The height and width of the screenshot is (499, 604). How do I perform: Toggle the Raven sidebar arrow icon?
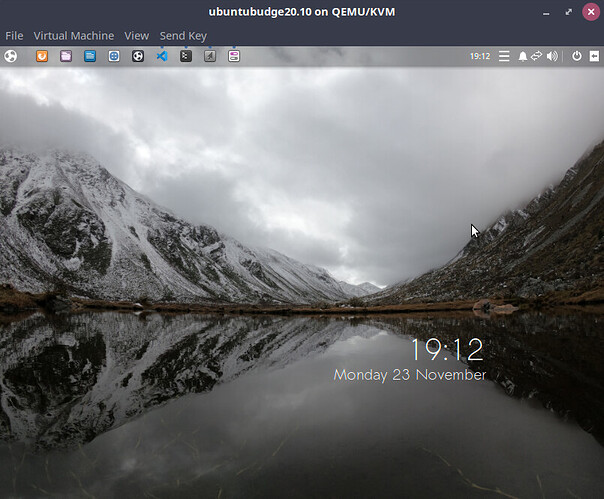point(594,56)
